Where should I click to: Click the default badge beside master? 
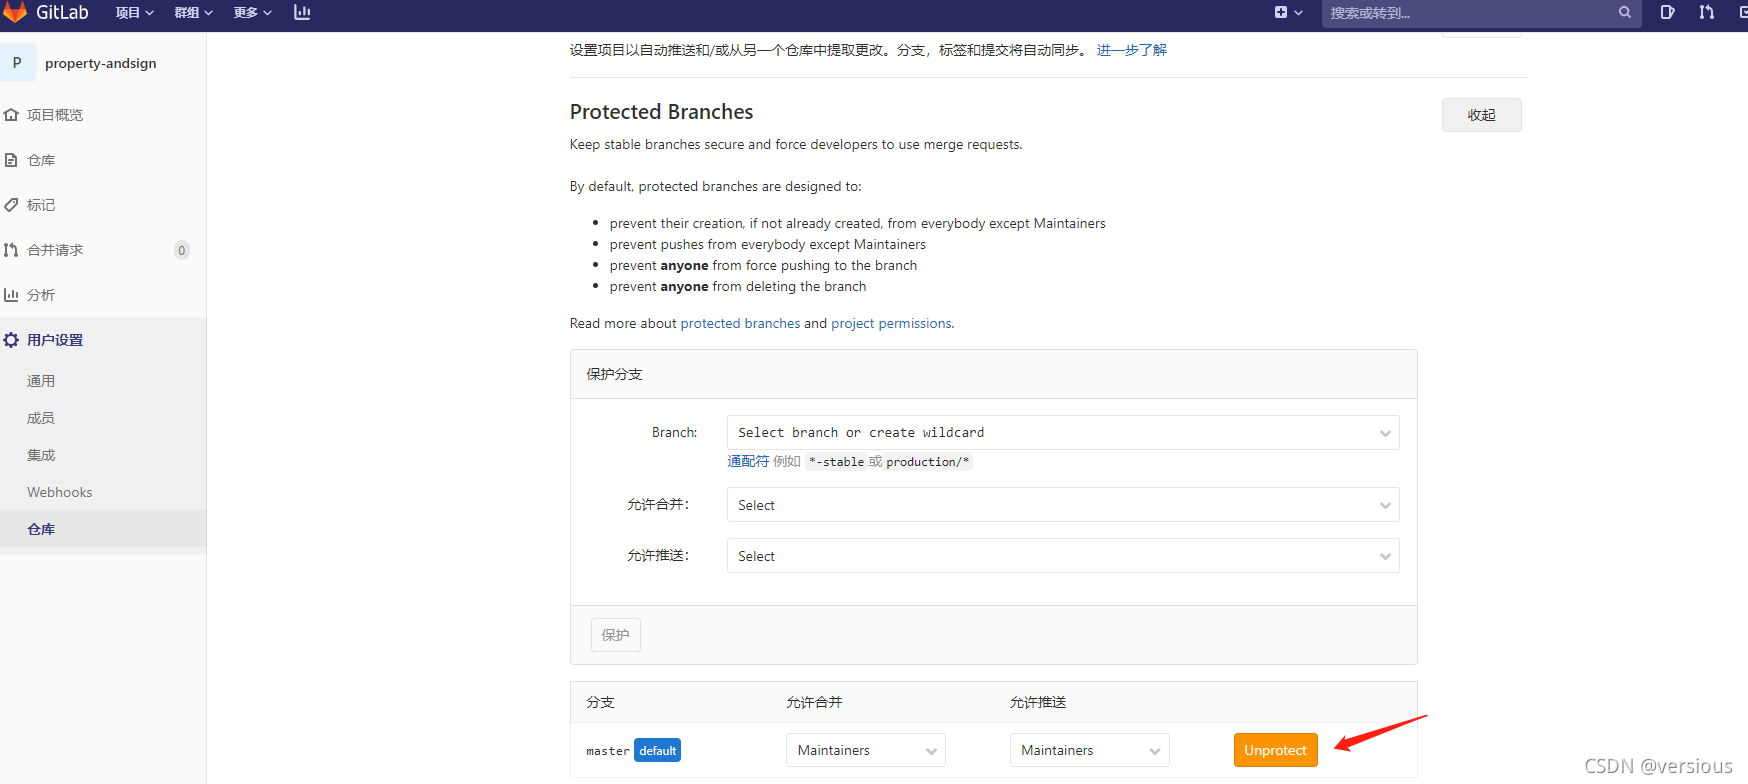[x=658, y=750]
